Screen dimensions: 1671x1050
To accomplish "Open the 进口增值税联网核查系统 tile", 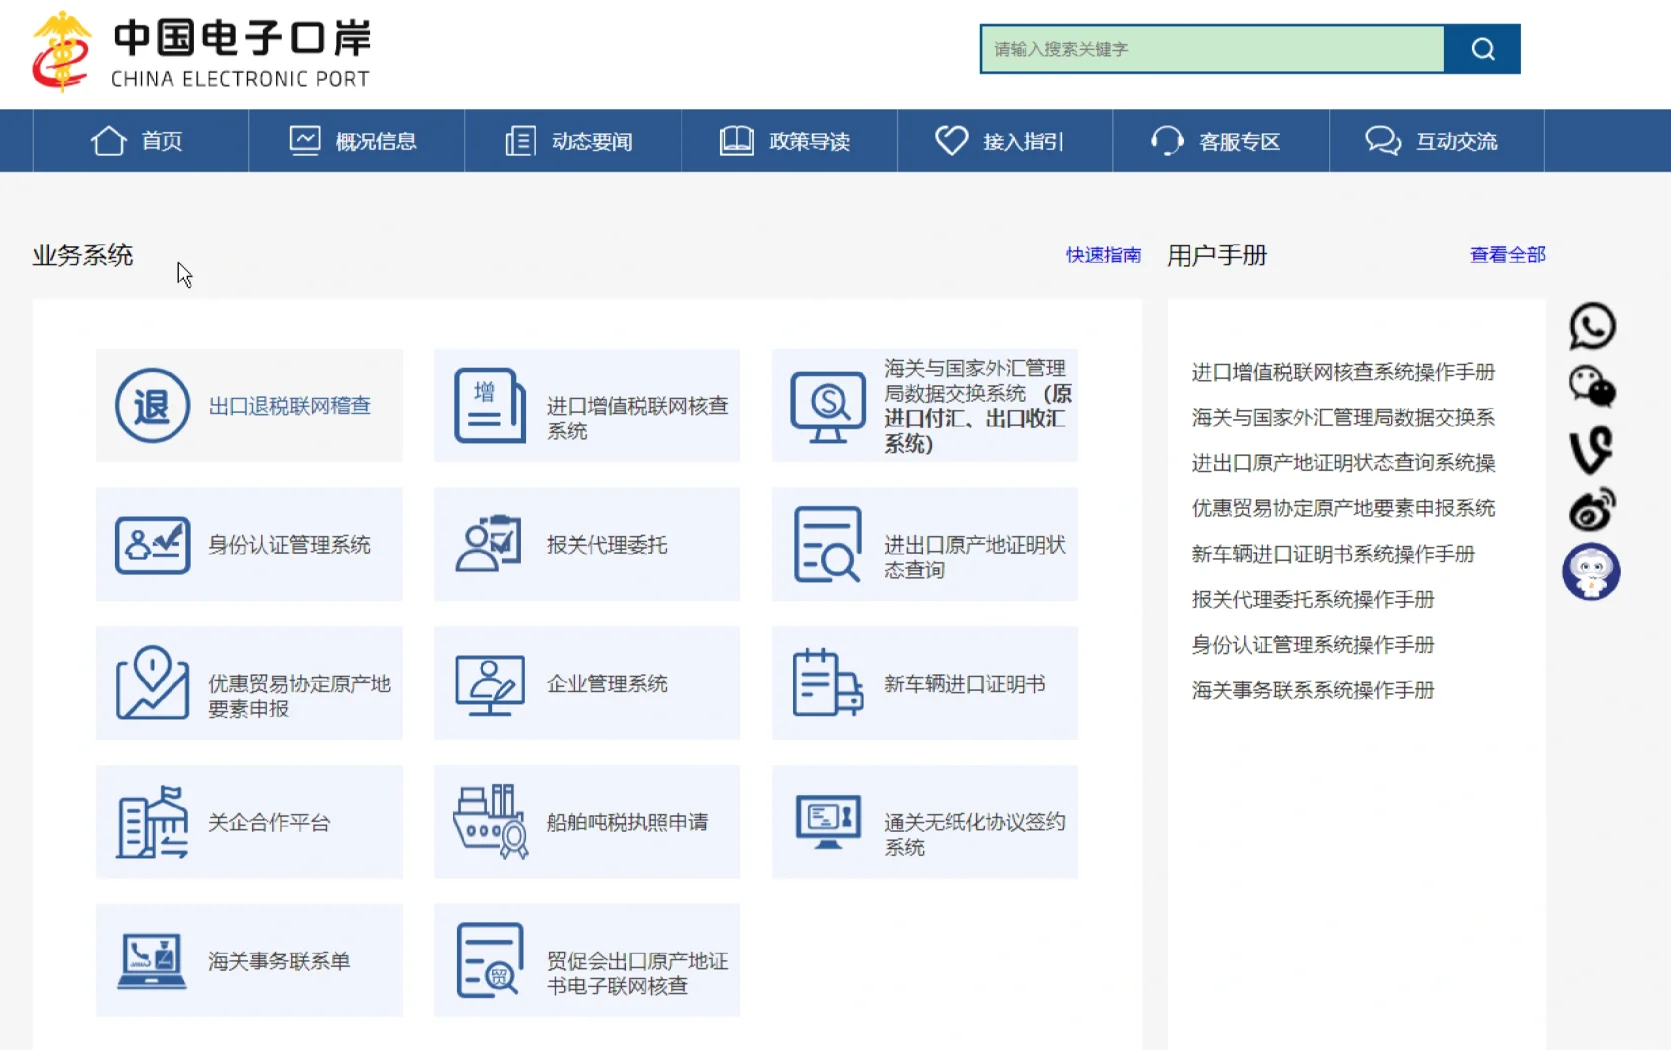I will (x=586, y=406).
